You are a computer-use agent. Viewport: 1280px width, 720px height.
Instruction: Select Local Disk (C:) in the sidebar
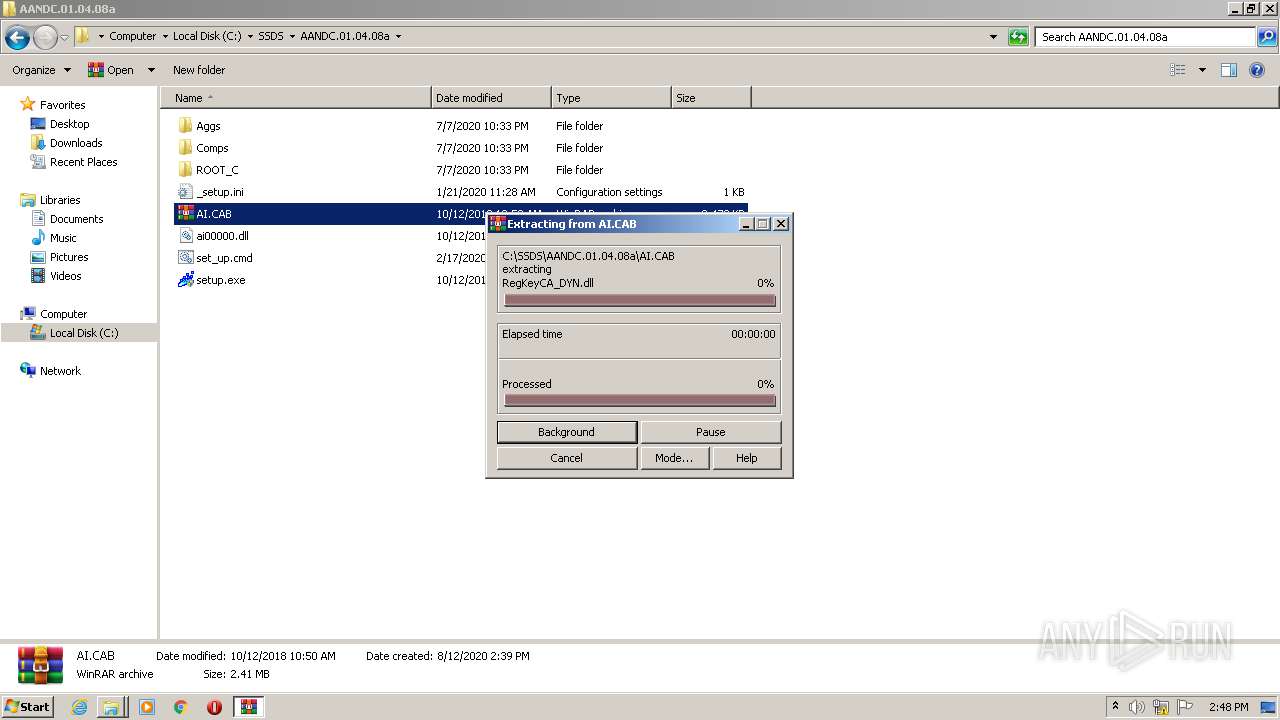[84, 333]
